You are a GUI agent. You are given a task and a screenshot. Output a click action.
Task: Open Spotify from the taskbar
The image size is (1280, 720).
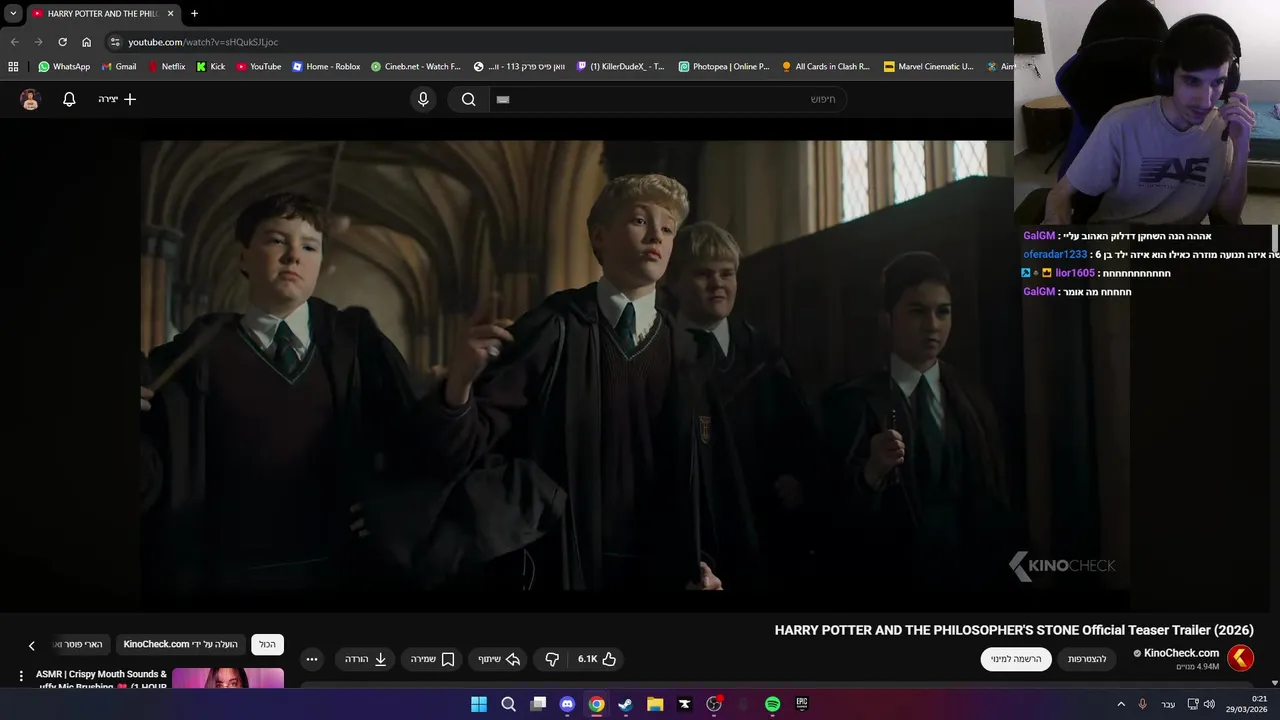coord(772,704)
